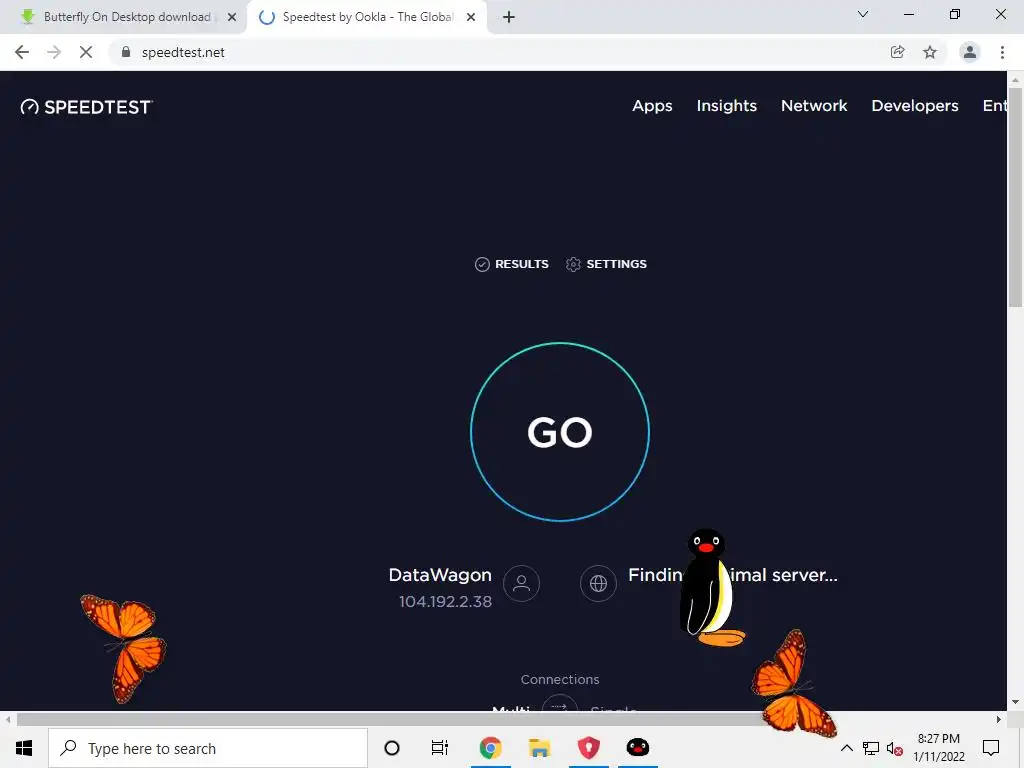Image resolution: width=1024 pixels, height=768 pixels.
Task: Open Chrome from the taskbar
Action: click(x=490, y=748)
